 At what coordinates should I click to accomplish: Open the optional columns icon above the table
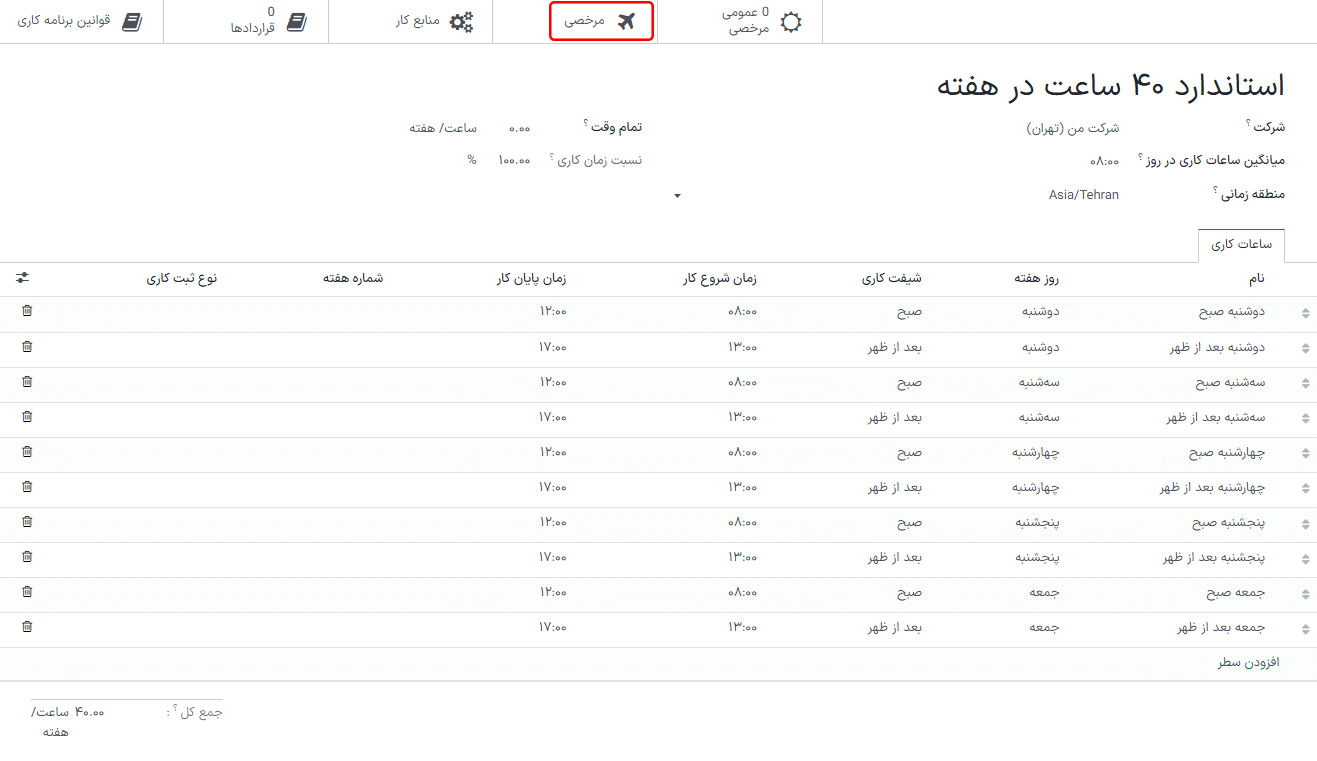click(22, 278)
